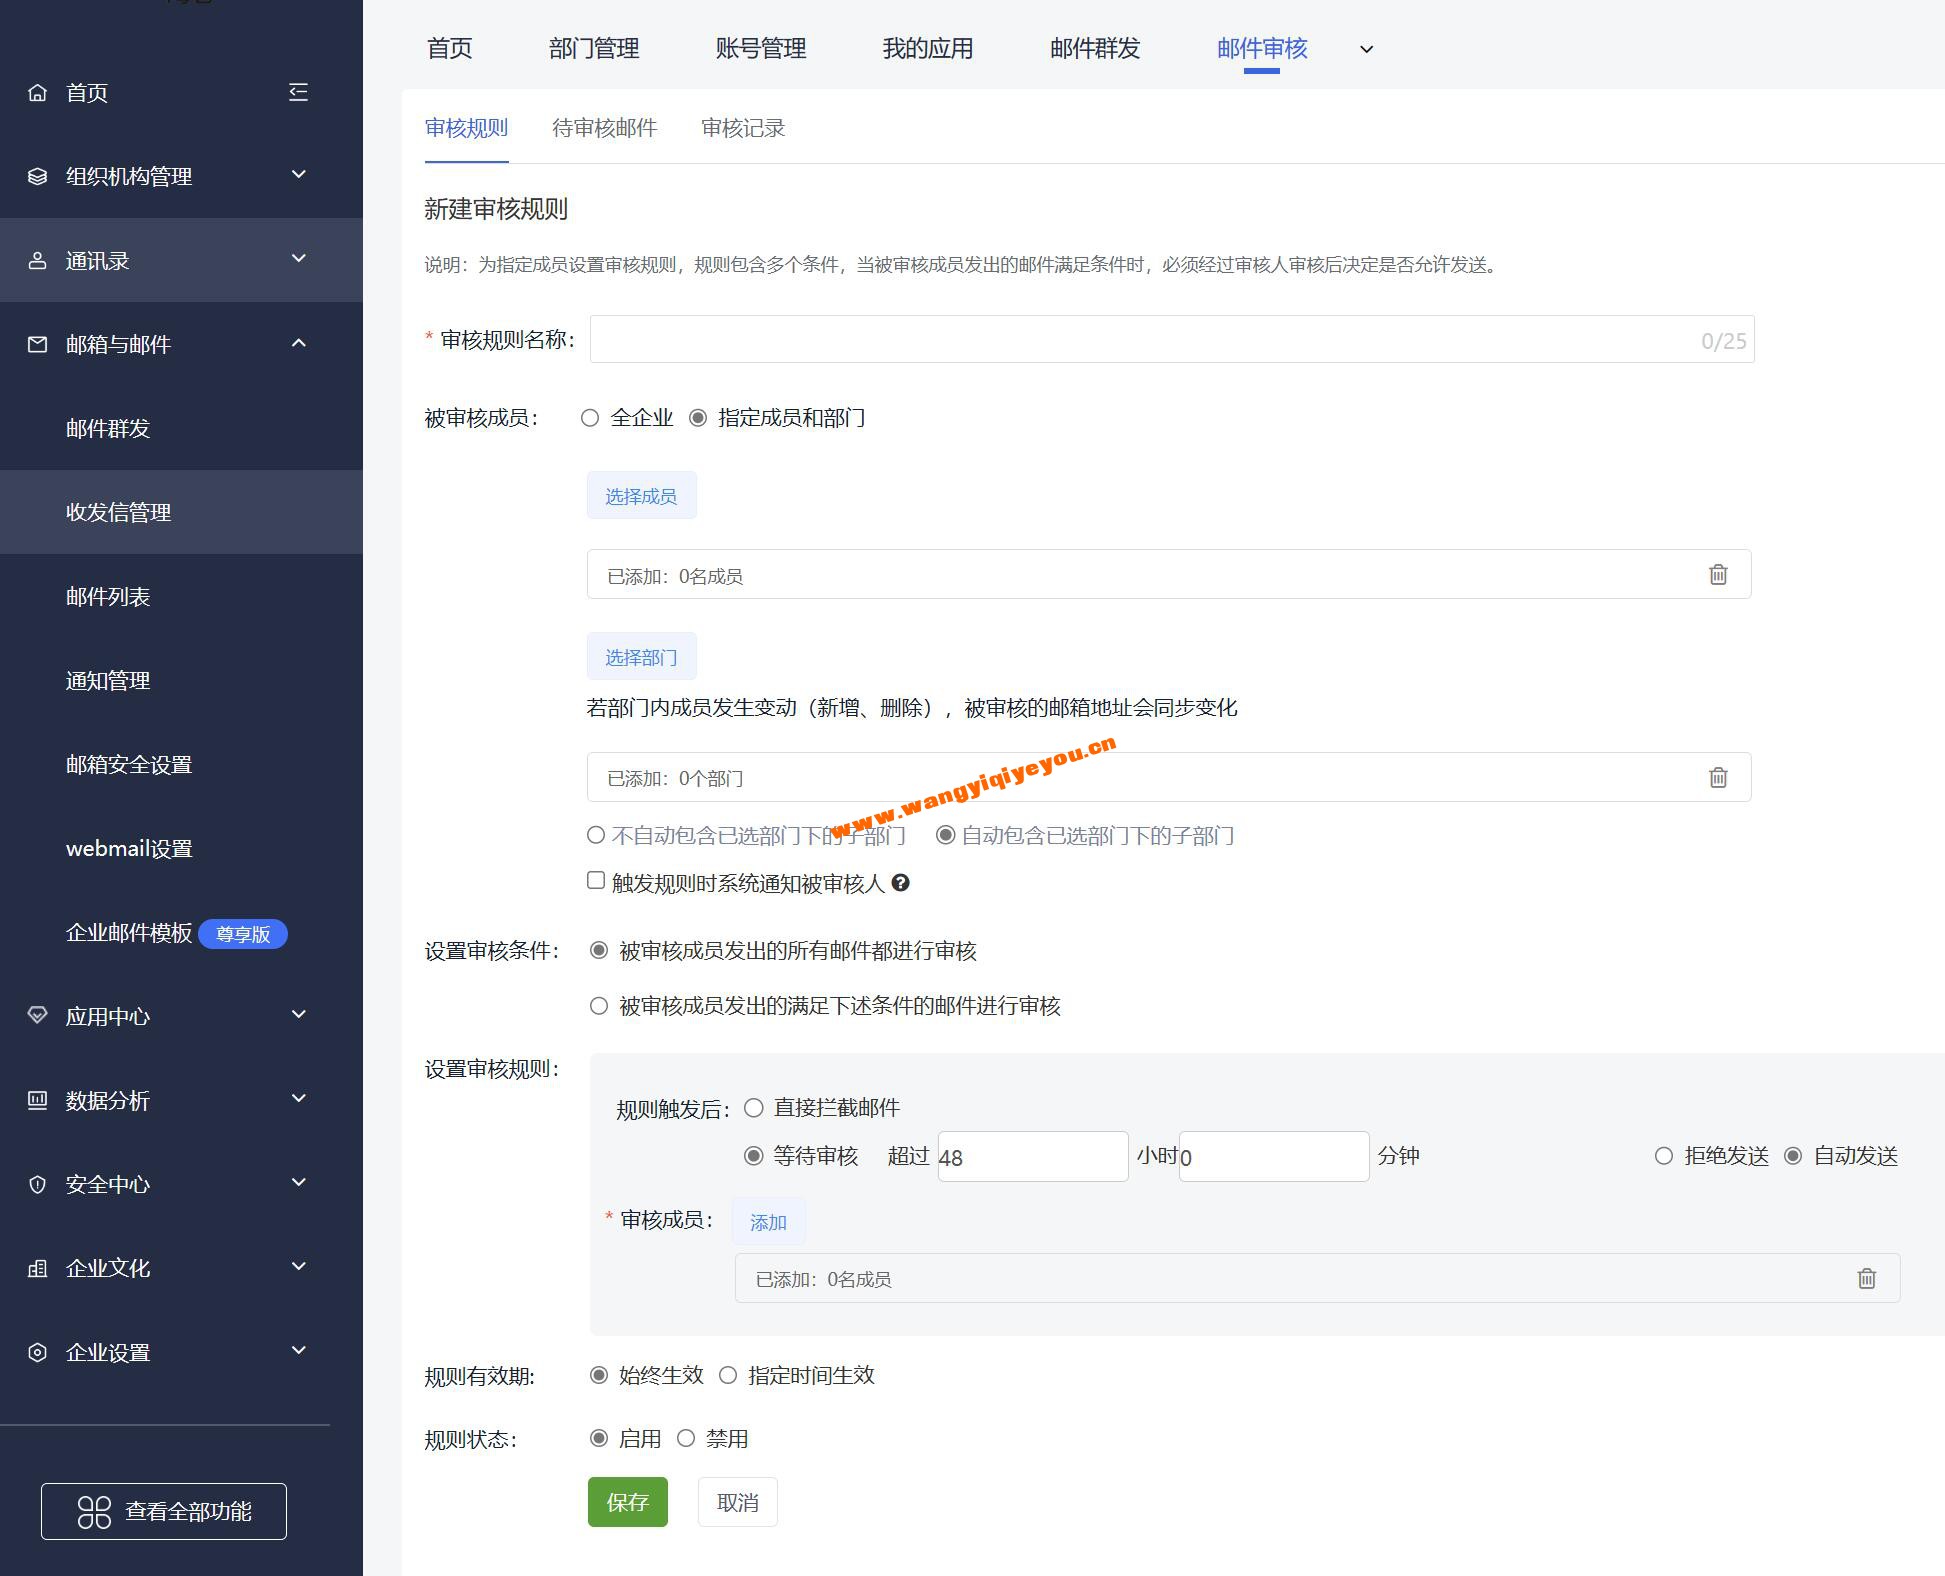Switch to 审核记录 subtab
This screenshot has height=1576, width=1945.
[743, 128]
